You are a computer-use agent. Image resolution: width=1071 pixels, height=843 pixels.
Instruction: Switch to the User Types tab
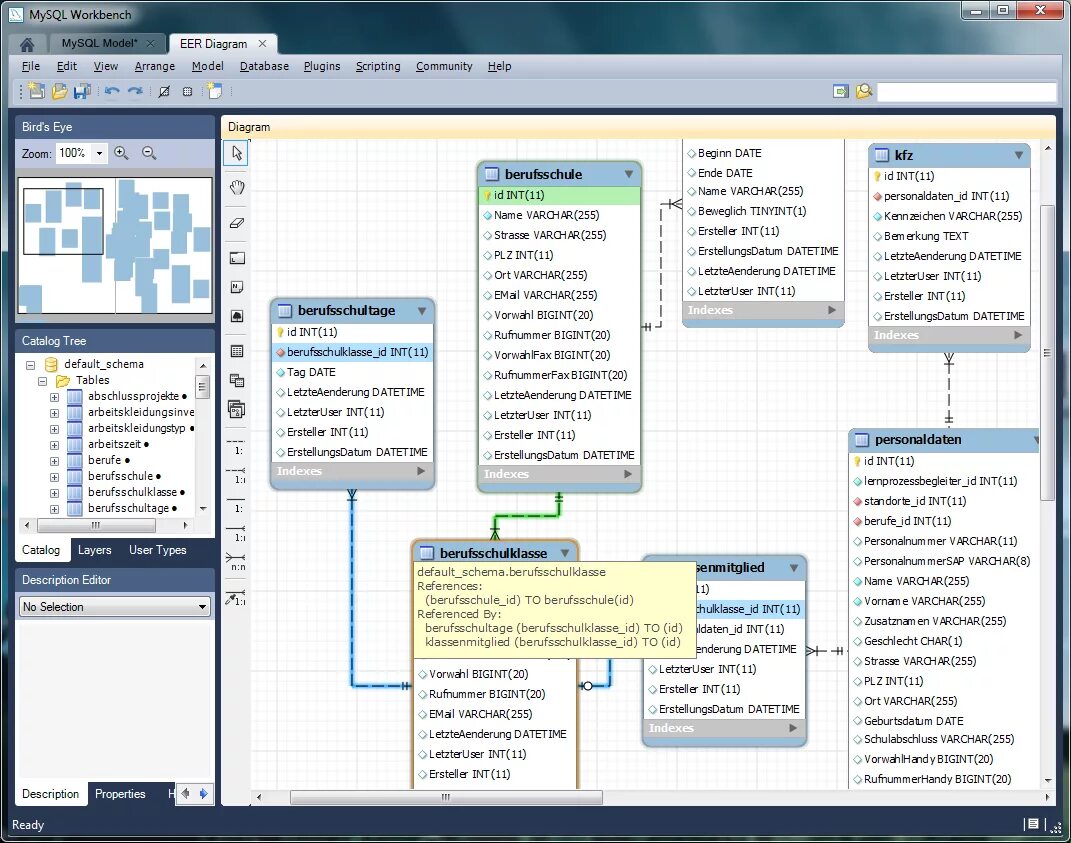[157, 550]
